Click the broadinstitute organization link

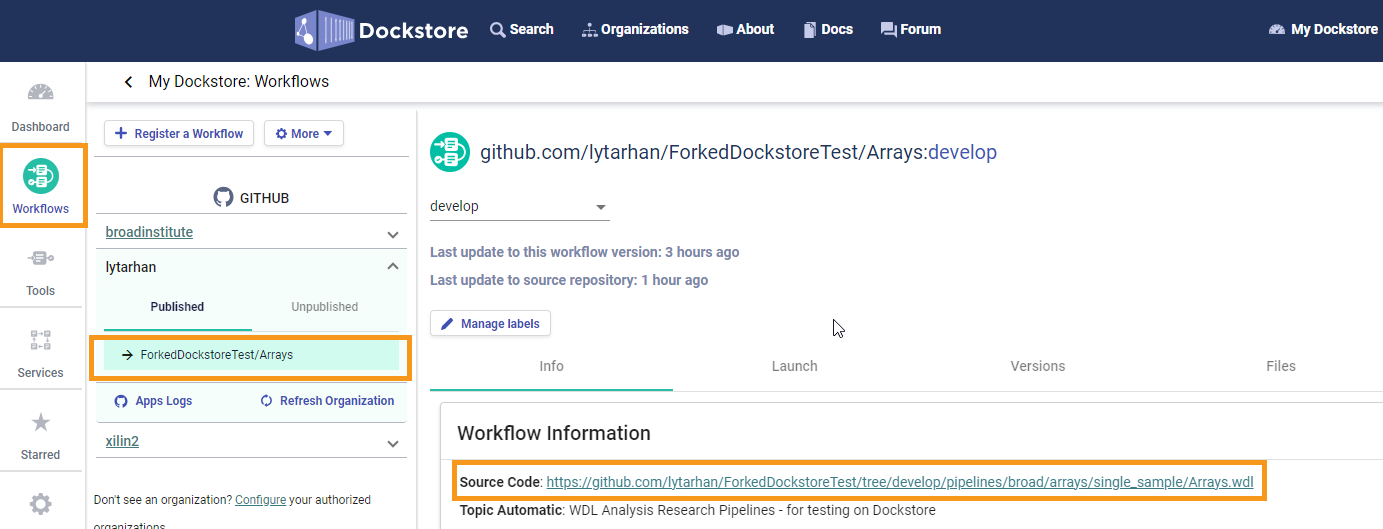[x=149, y=232]
